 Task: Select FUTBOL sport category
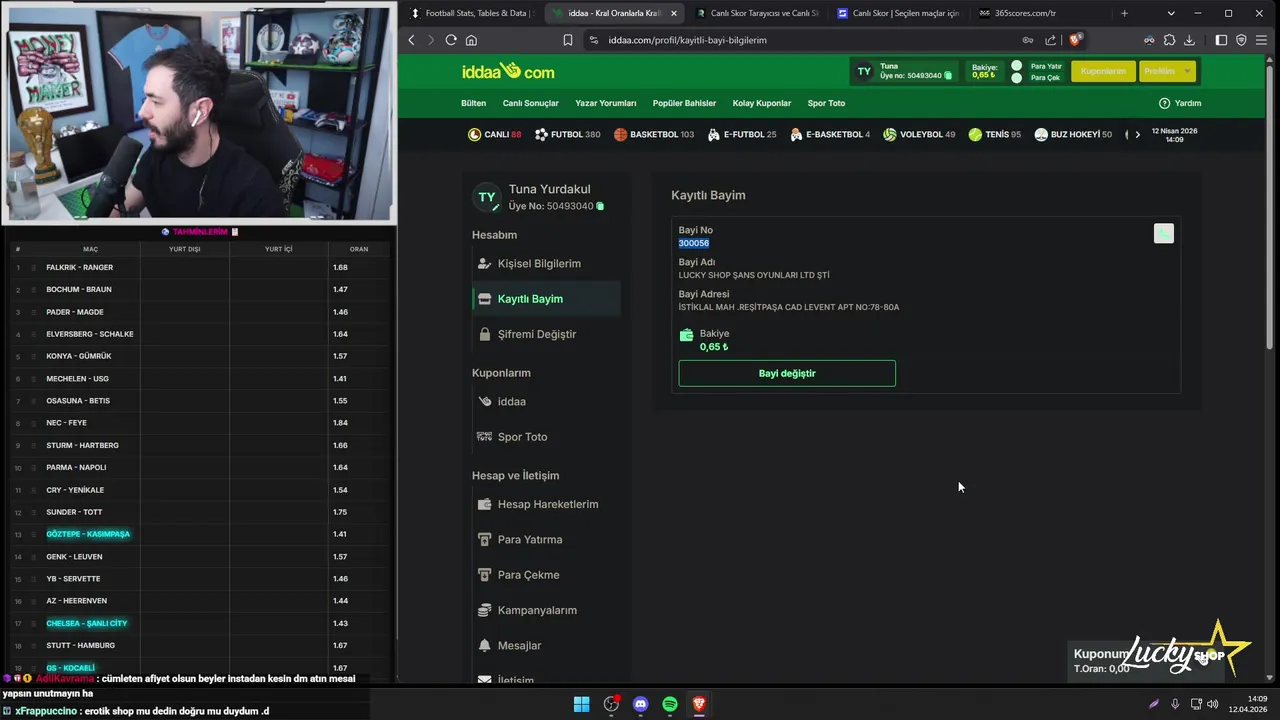(x=567, y=134)
